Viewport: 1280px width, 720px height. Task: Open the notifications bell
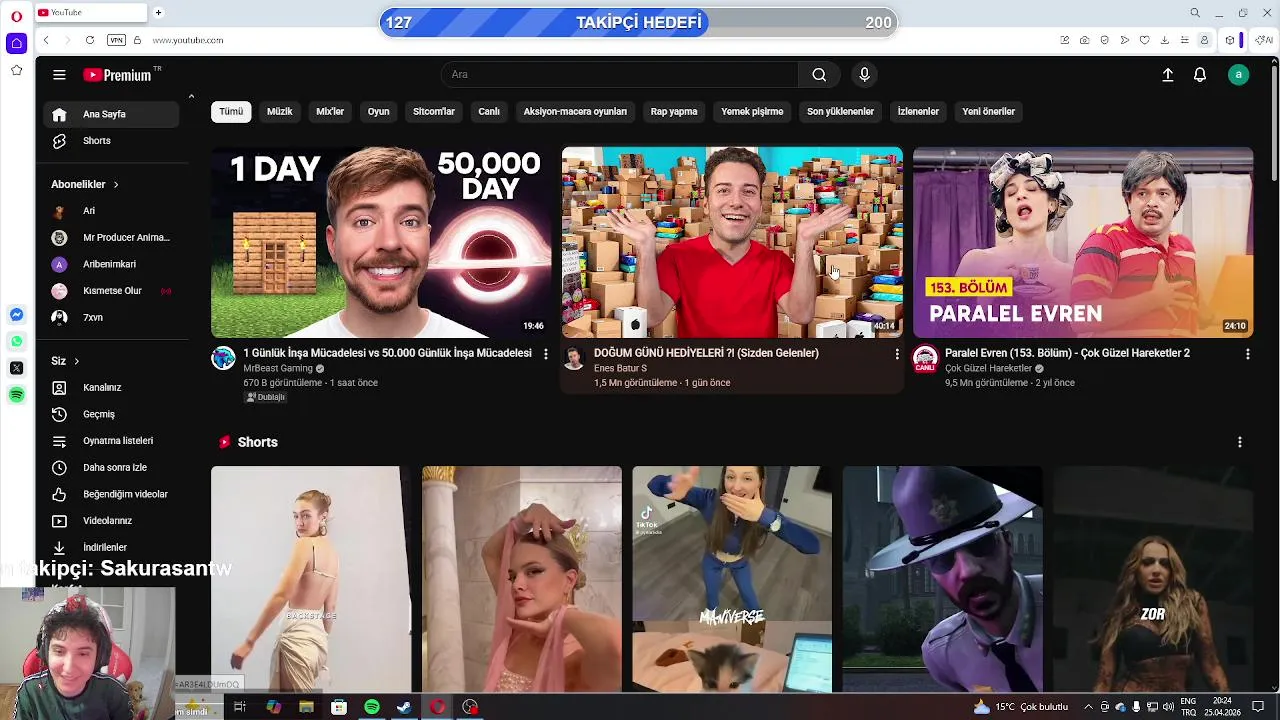coord(1200,74)
